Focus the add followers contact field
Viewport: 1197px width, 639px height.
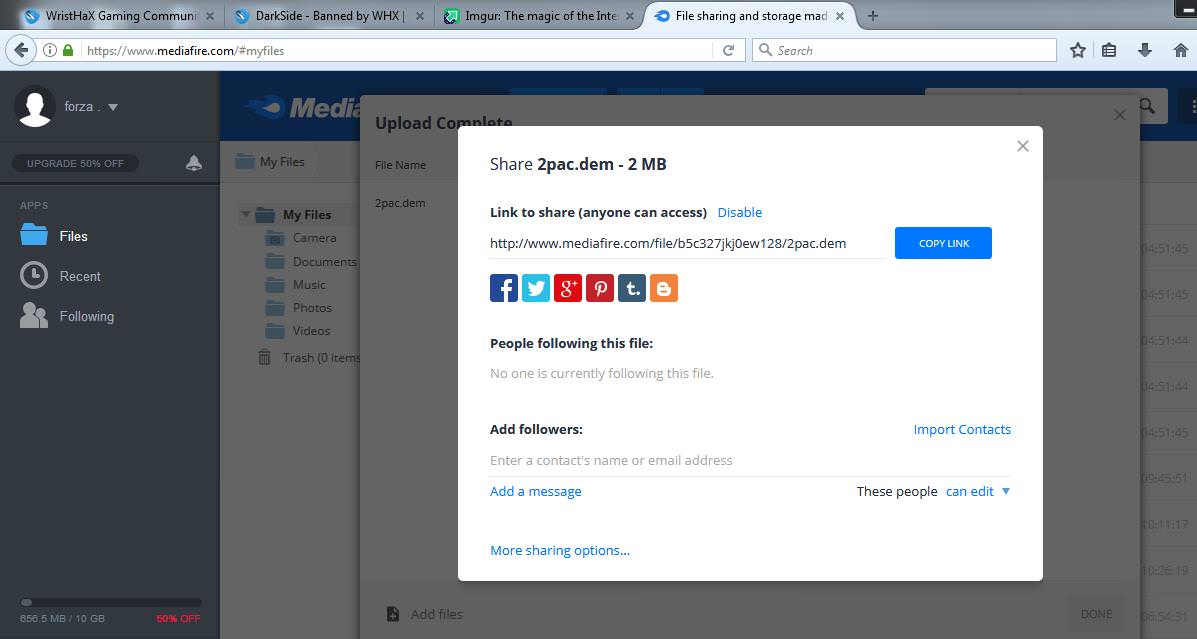[750, 460]
